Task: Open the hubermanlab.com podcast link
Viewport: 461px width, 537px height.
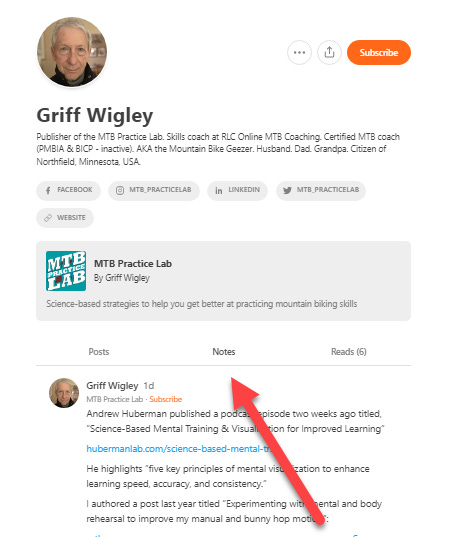Action: [x=179, y=449]
